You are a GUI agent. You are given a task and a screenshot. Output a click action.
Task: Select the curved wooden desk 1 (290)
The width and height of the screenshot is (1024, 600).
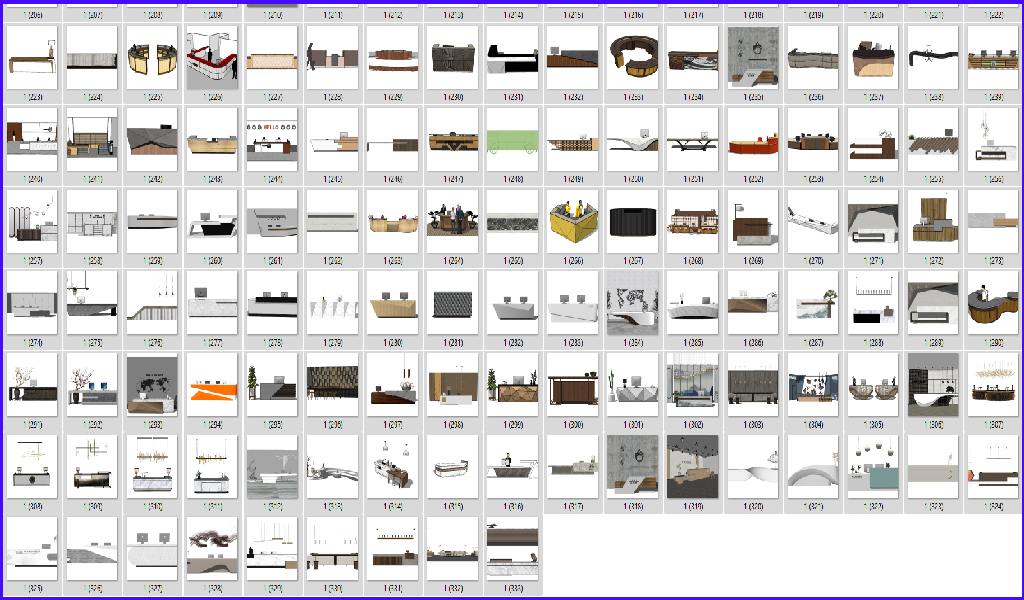point(991,303)
